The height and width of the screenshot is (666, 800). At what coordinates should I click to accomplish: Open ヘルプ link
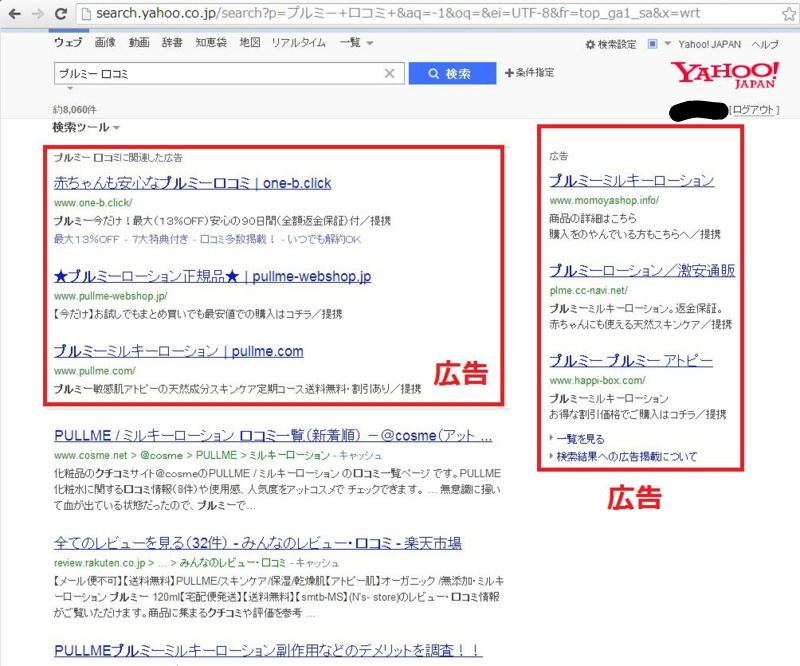point(765,44)
